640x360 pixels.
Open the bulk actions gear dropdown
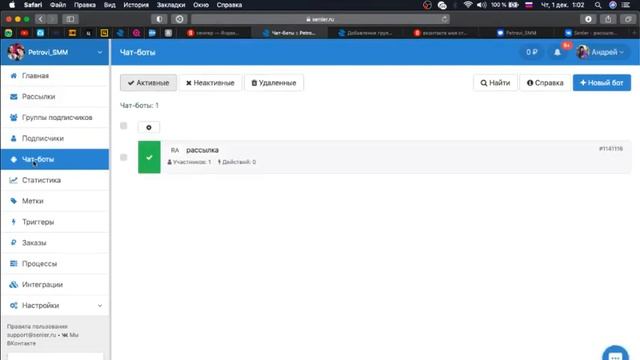coord(149,127)
